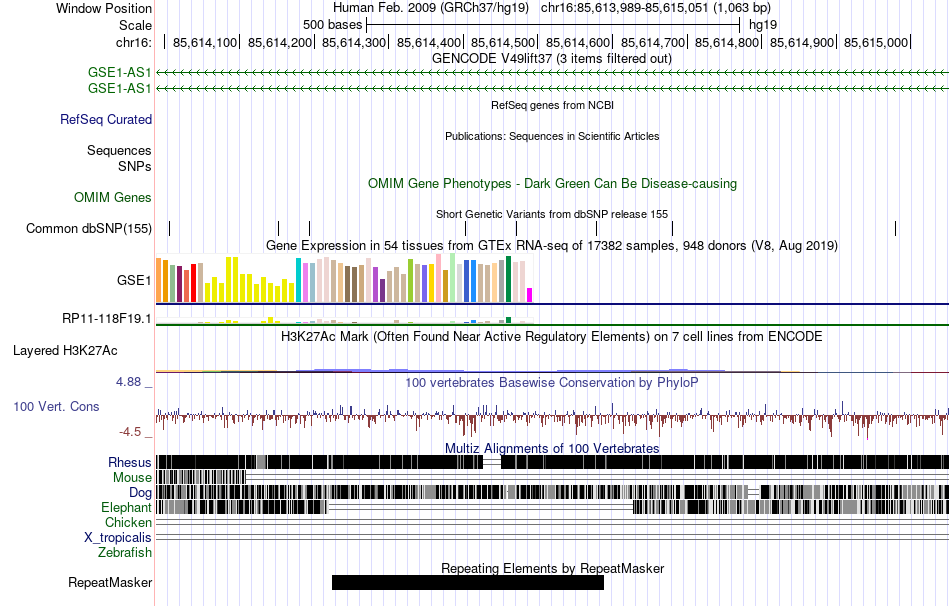This screenshot has height=606, width=950.
Task: Click the leftmost Common dbSNP variant tick
Action: [x=170, y=228]
